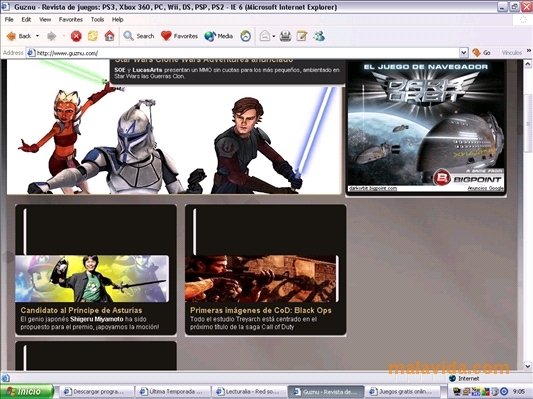Click the Edit page toolbar icon

302,36
